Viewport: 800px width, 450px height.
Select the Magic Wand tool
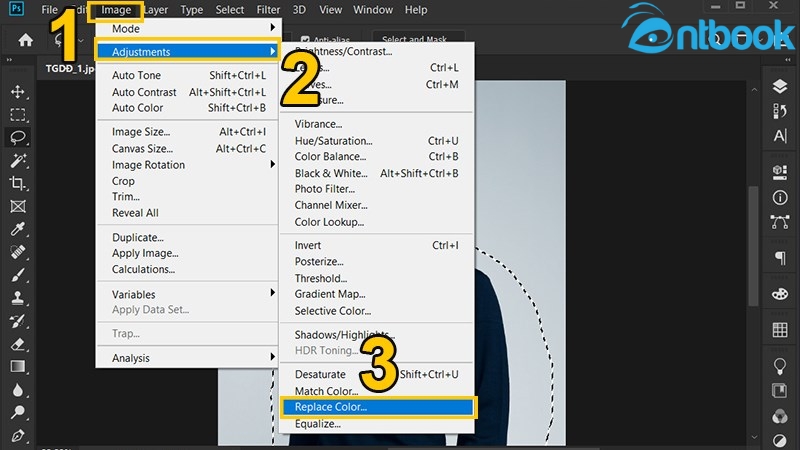(18, 160)
